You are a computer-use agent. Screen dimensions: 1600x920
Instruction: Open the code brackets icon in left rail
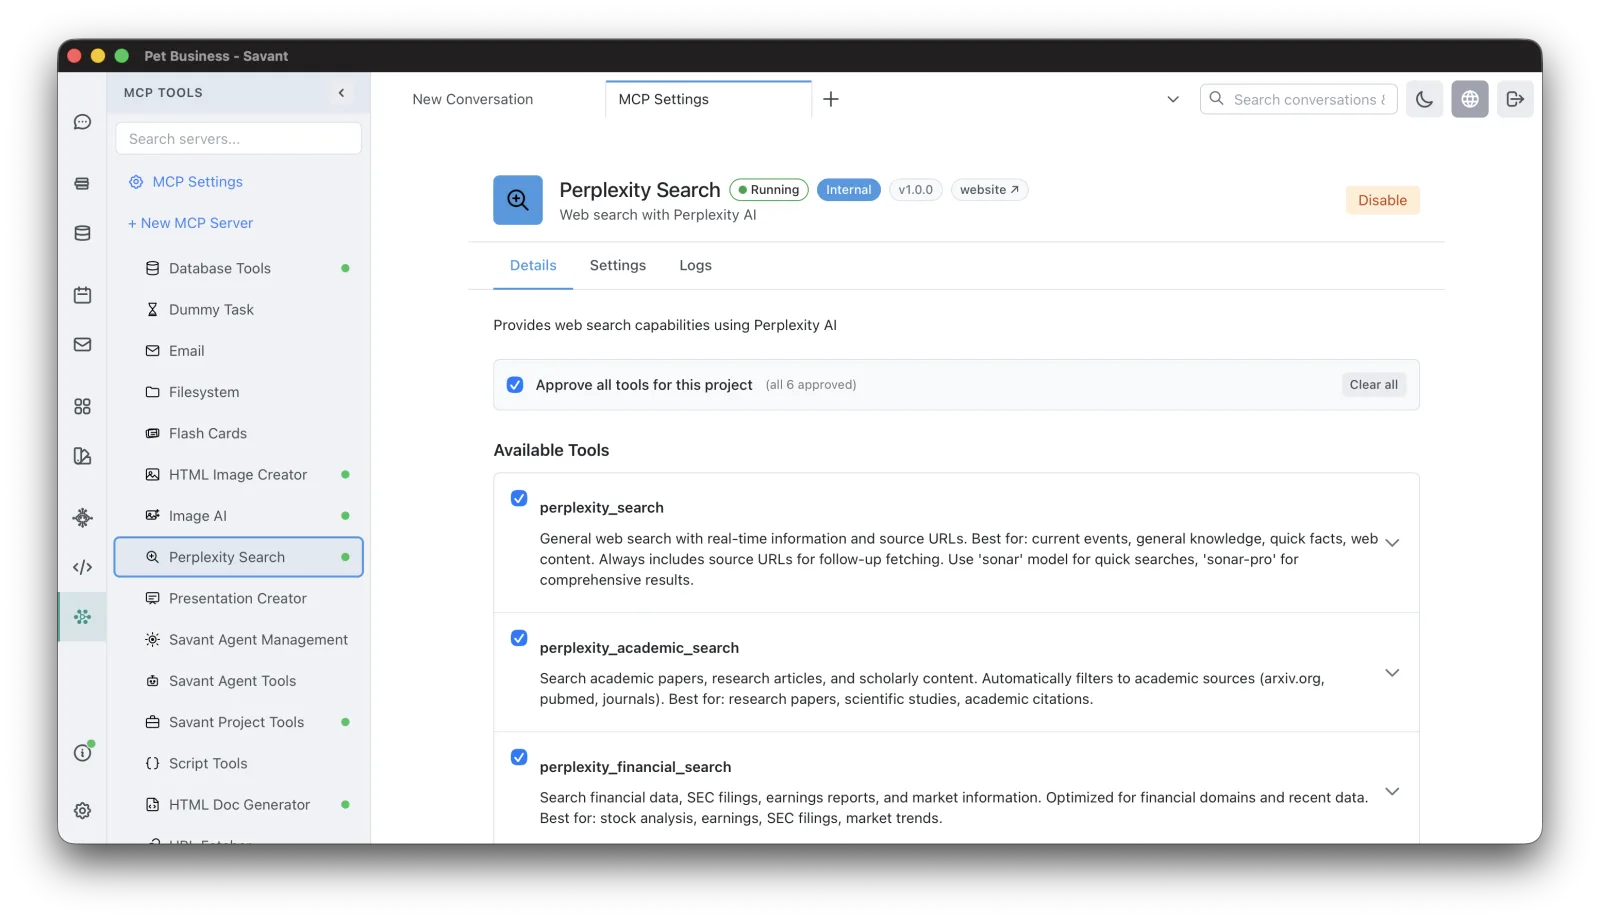tap(83, 567)
